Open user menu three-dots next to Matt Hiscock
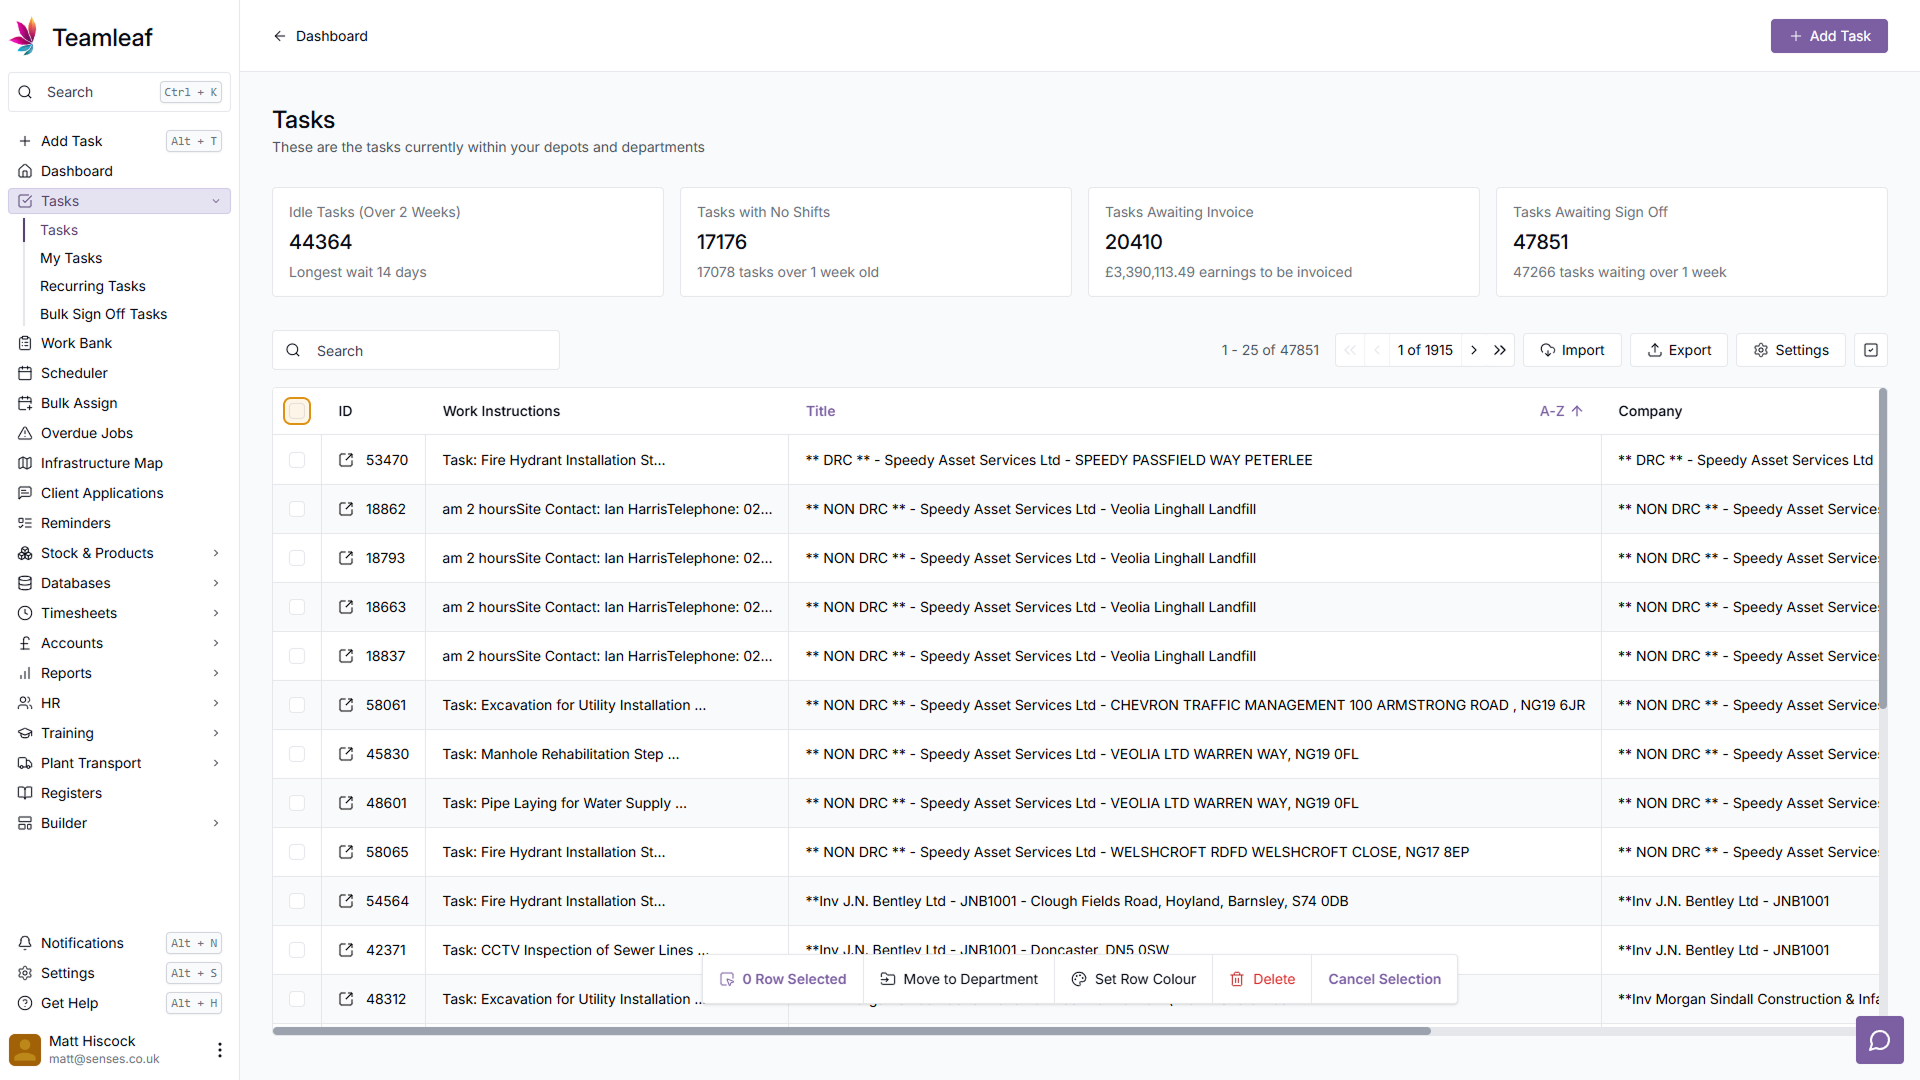The height and width of the screenshot is (1080, 1920). (x=220, y=1050)
